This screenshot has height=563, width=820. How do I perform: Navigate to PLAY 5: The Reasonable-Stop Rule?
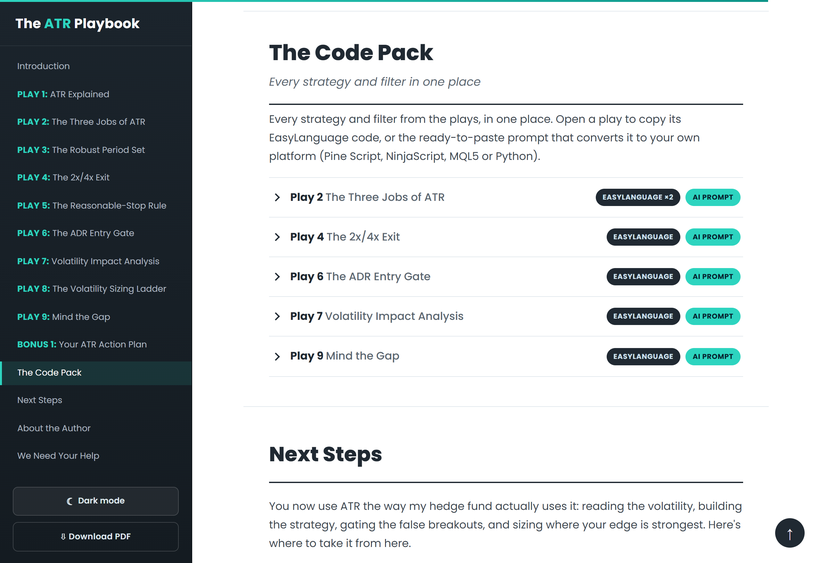pyautogui.click(x=92, y=205)
